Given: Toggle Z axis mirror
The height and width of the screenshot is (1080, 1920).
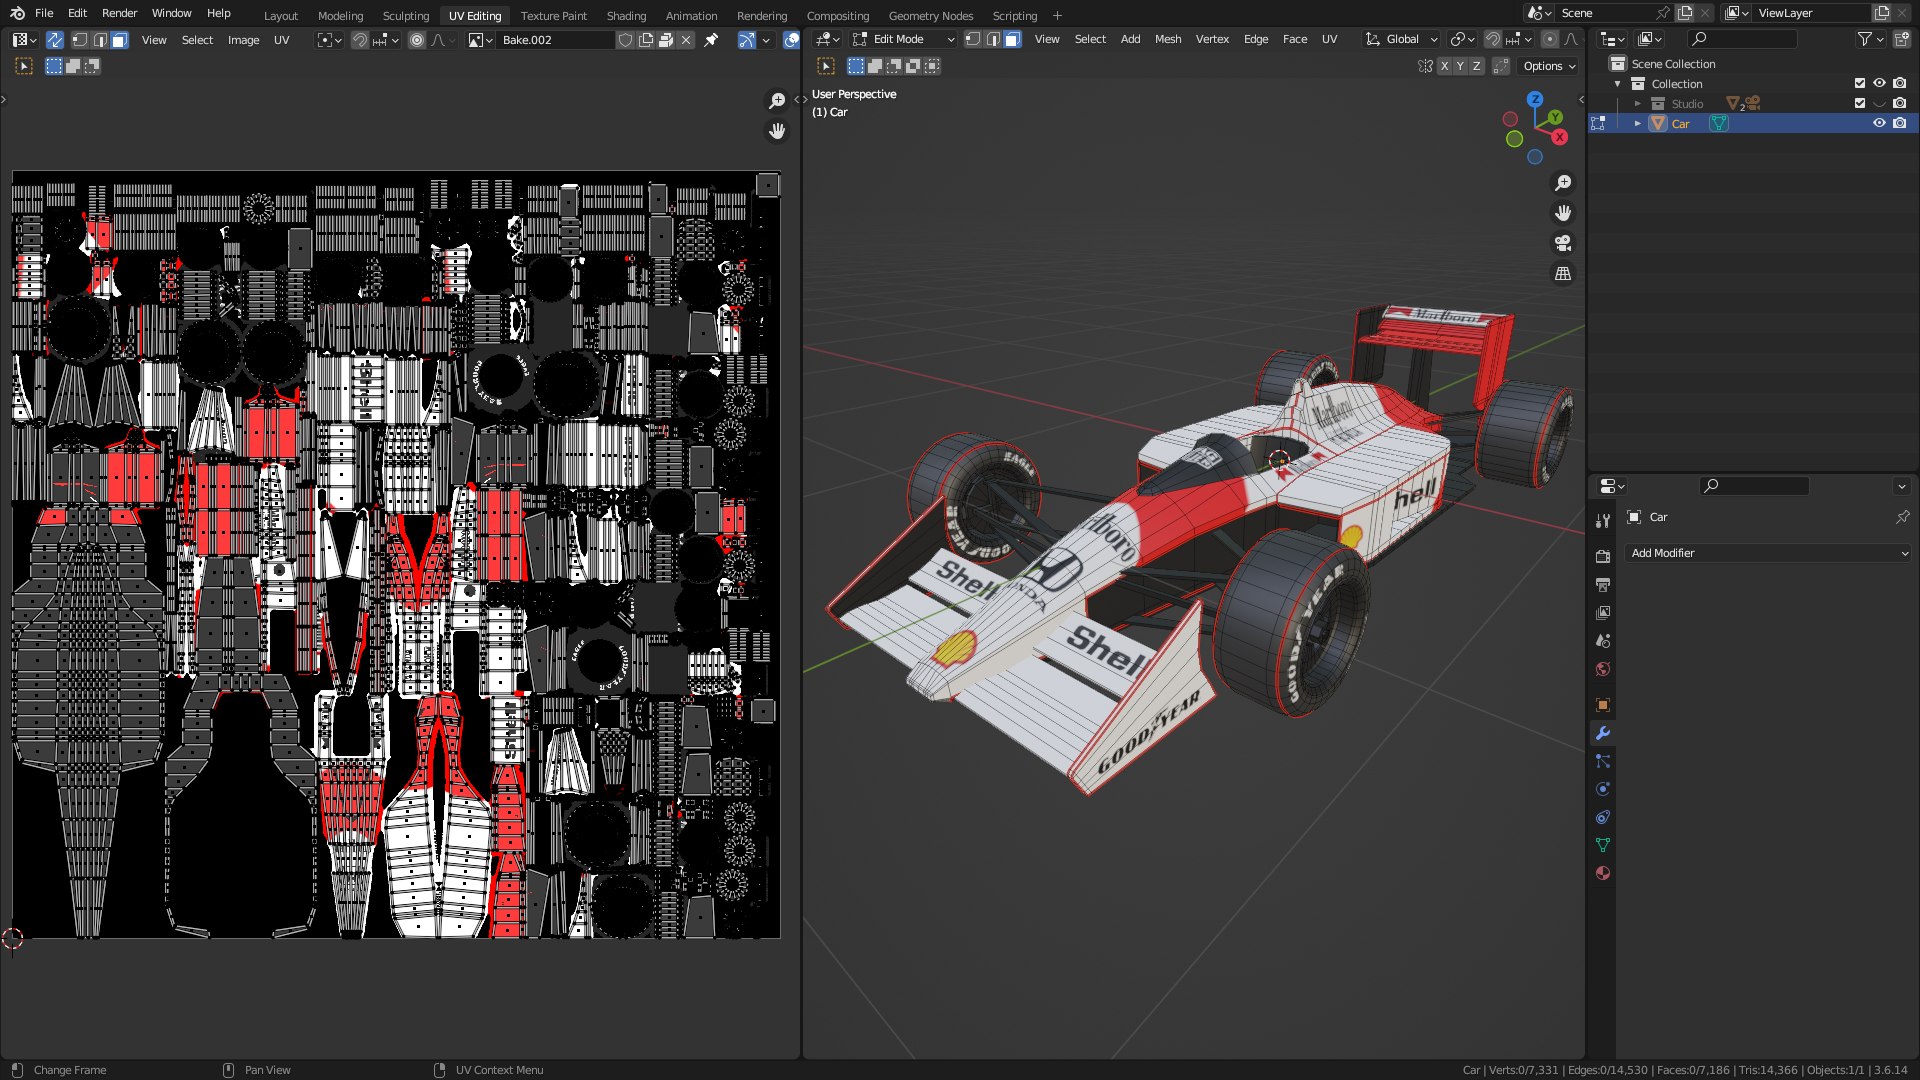Looking at the screenshot, I should (1476, 66).
